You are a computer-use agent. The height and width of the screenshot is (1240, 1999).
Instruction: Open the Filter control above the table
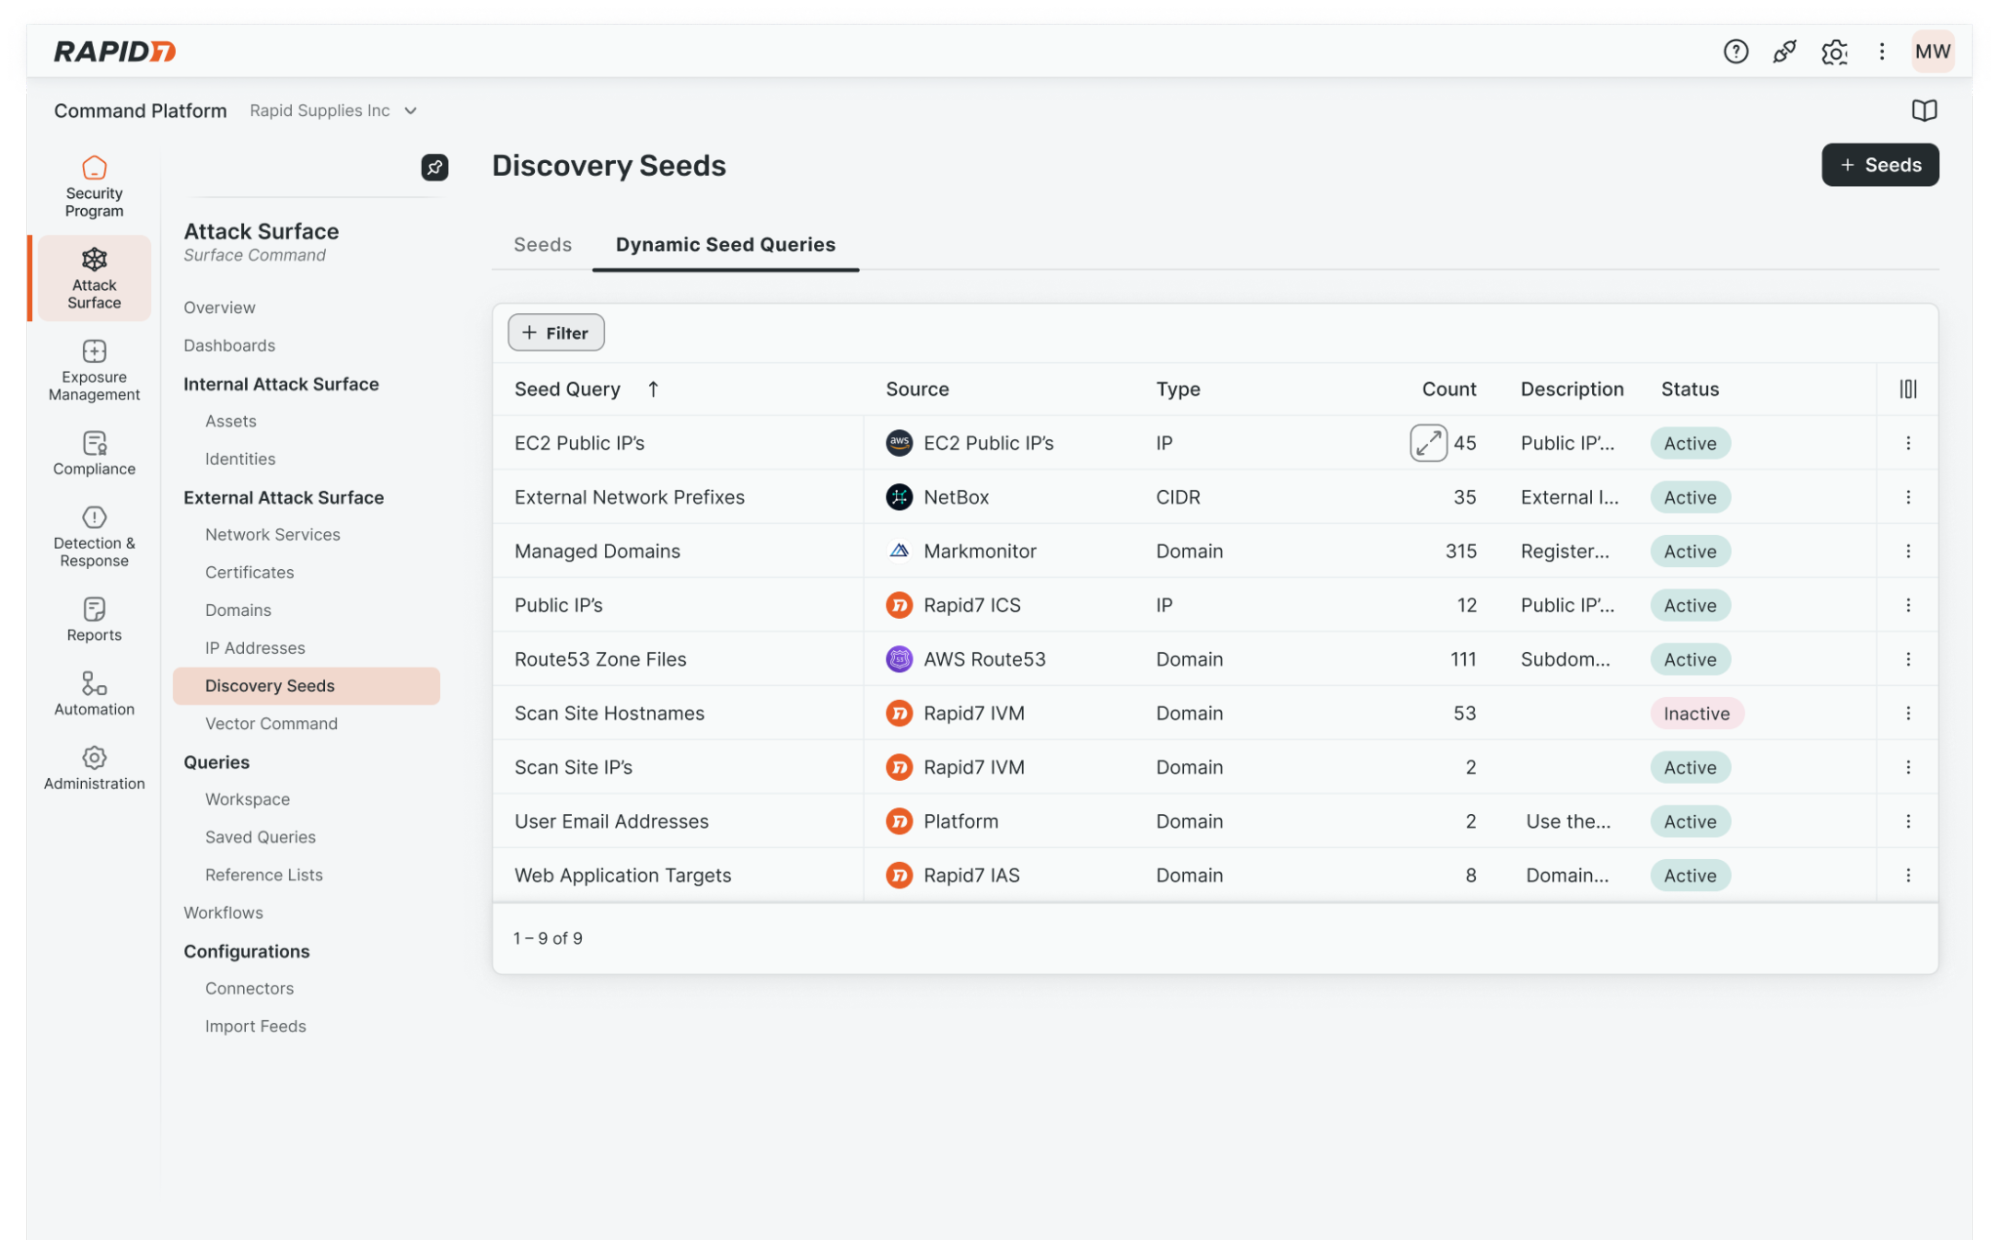pyautogui.click(x=555, y=332)
